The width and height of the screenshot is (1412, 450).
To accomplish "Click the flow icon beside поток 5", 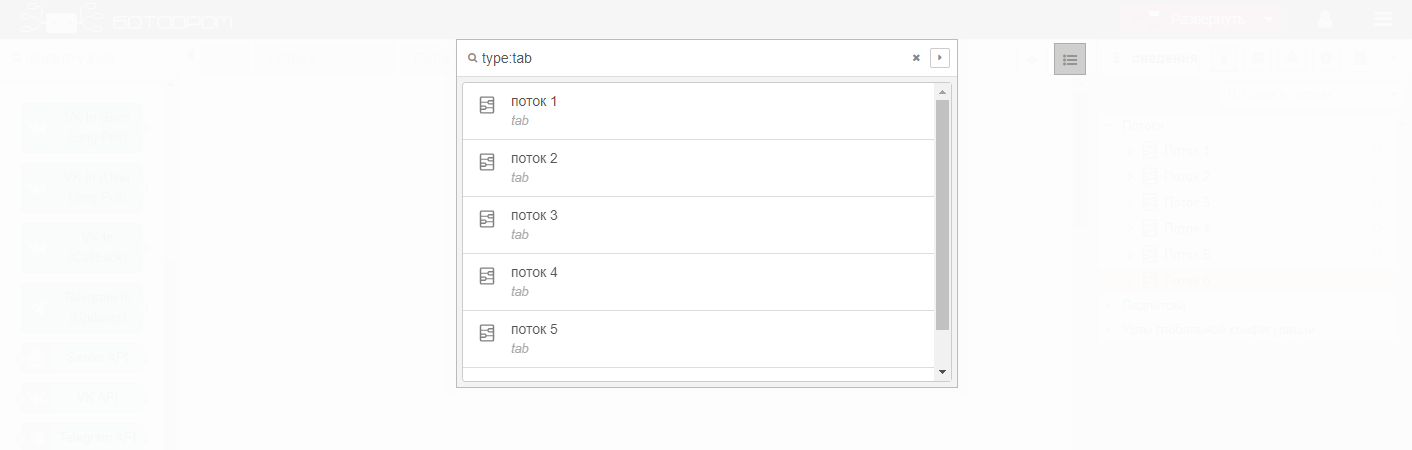I will click(487, 333).
